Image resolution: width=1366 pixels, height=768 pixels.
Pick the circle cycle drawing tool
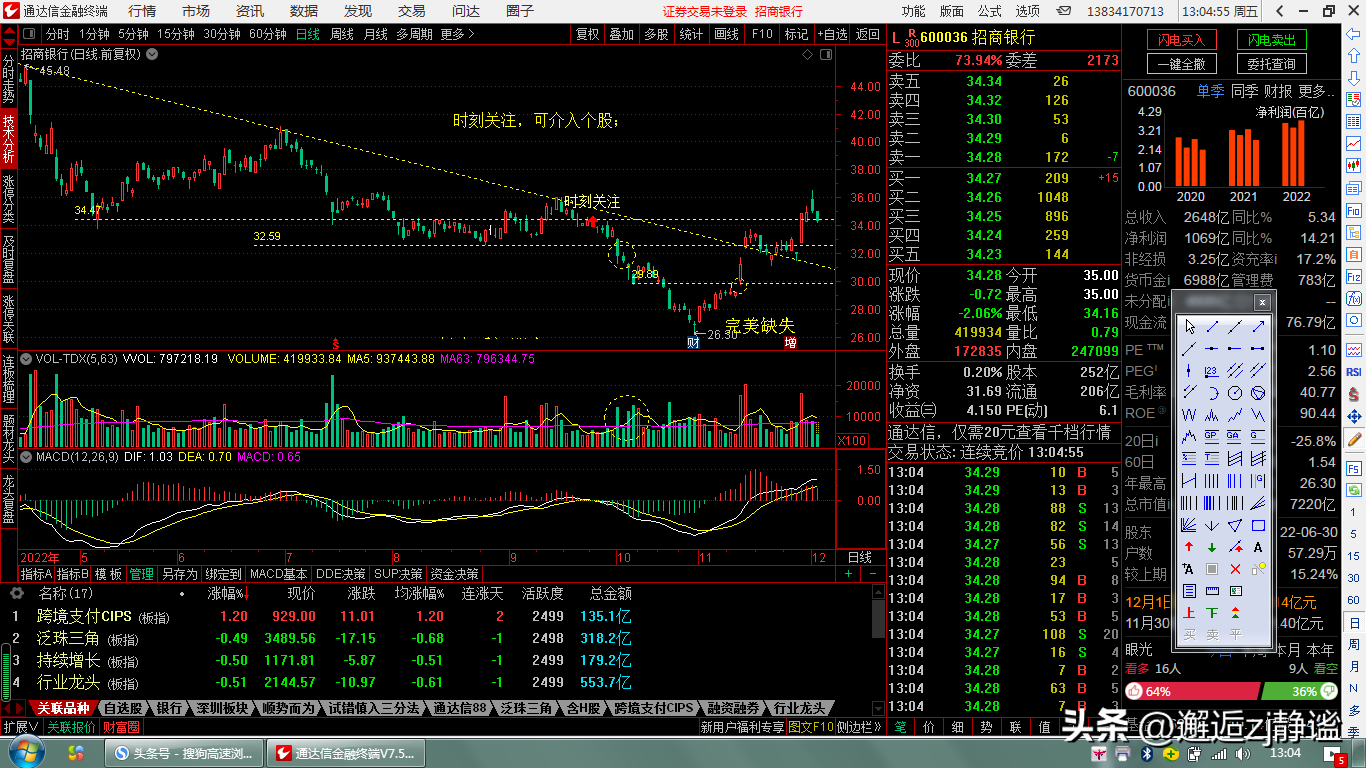pos(1235,392)
